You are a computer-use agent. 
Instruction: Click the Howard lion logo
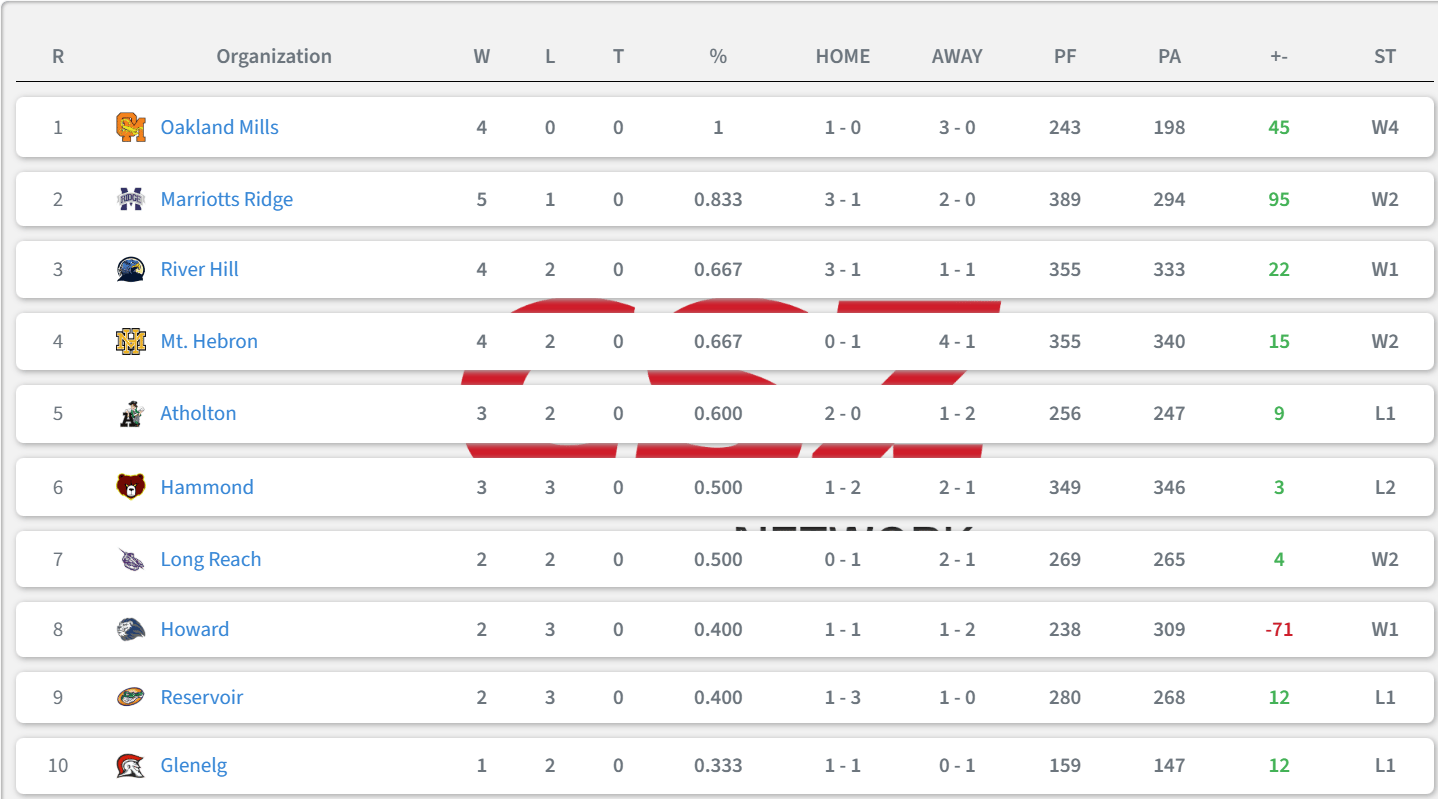[131, 629]
